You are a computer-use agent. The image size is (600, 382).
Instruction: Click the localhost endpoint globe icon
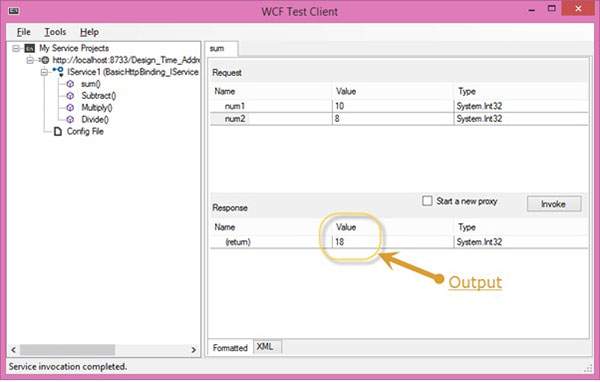click(45, 60)
